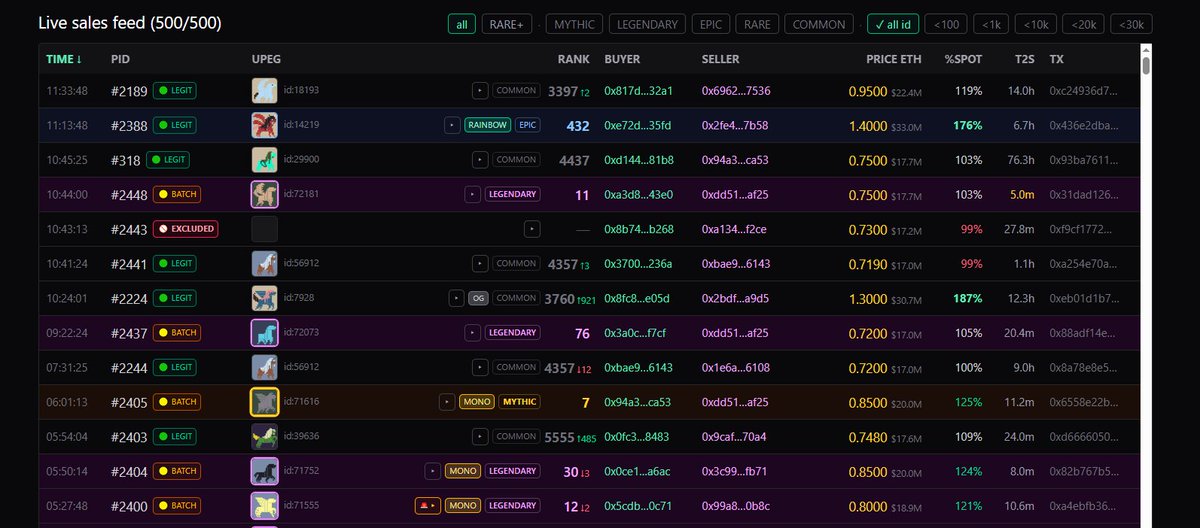Click the LEGIT badge on #2189

pos(175,91)
